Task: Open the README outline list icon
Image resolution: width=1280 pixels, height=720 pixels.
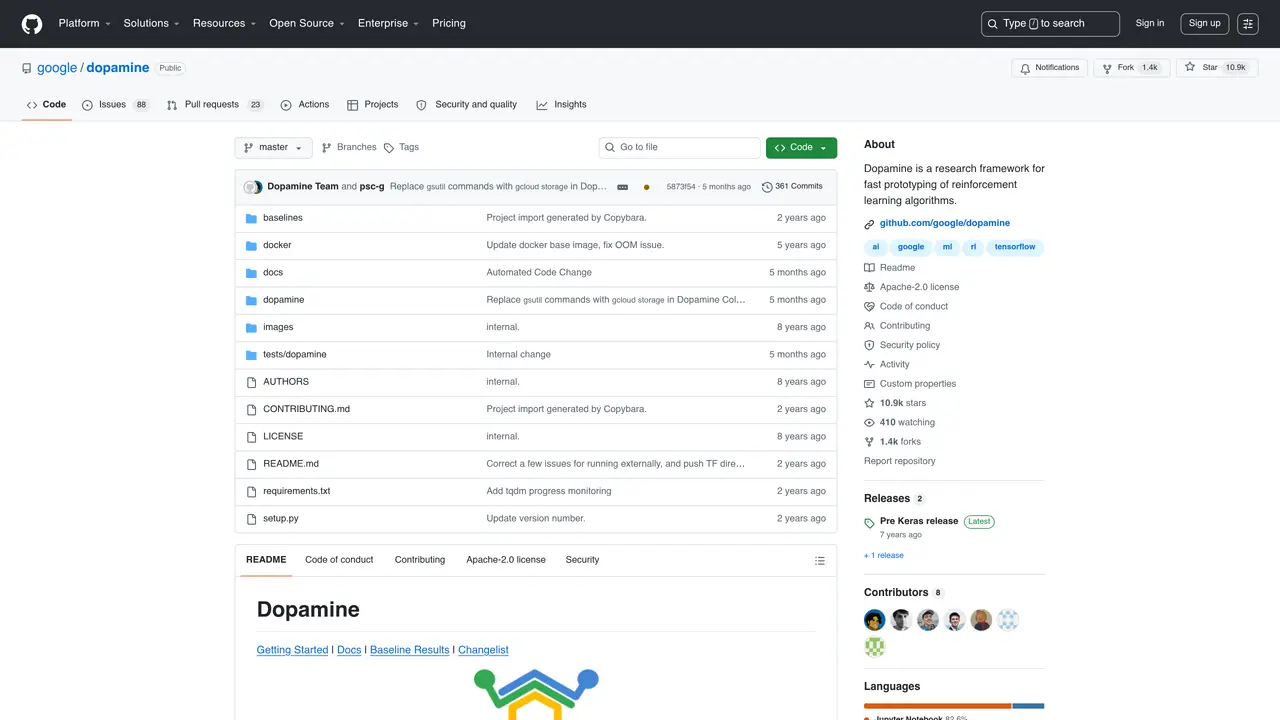Action: [820, 560]
